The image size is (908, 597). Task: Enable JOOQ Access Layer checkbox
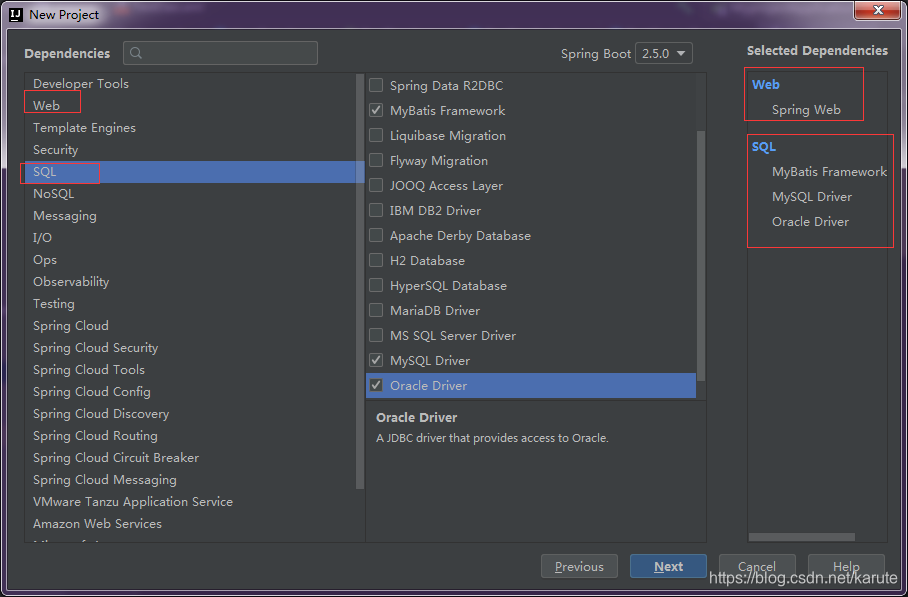coord(376,185)
